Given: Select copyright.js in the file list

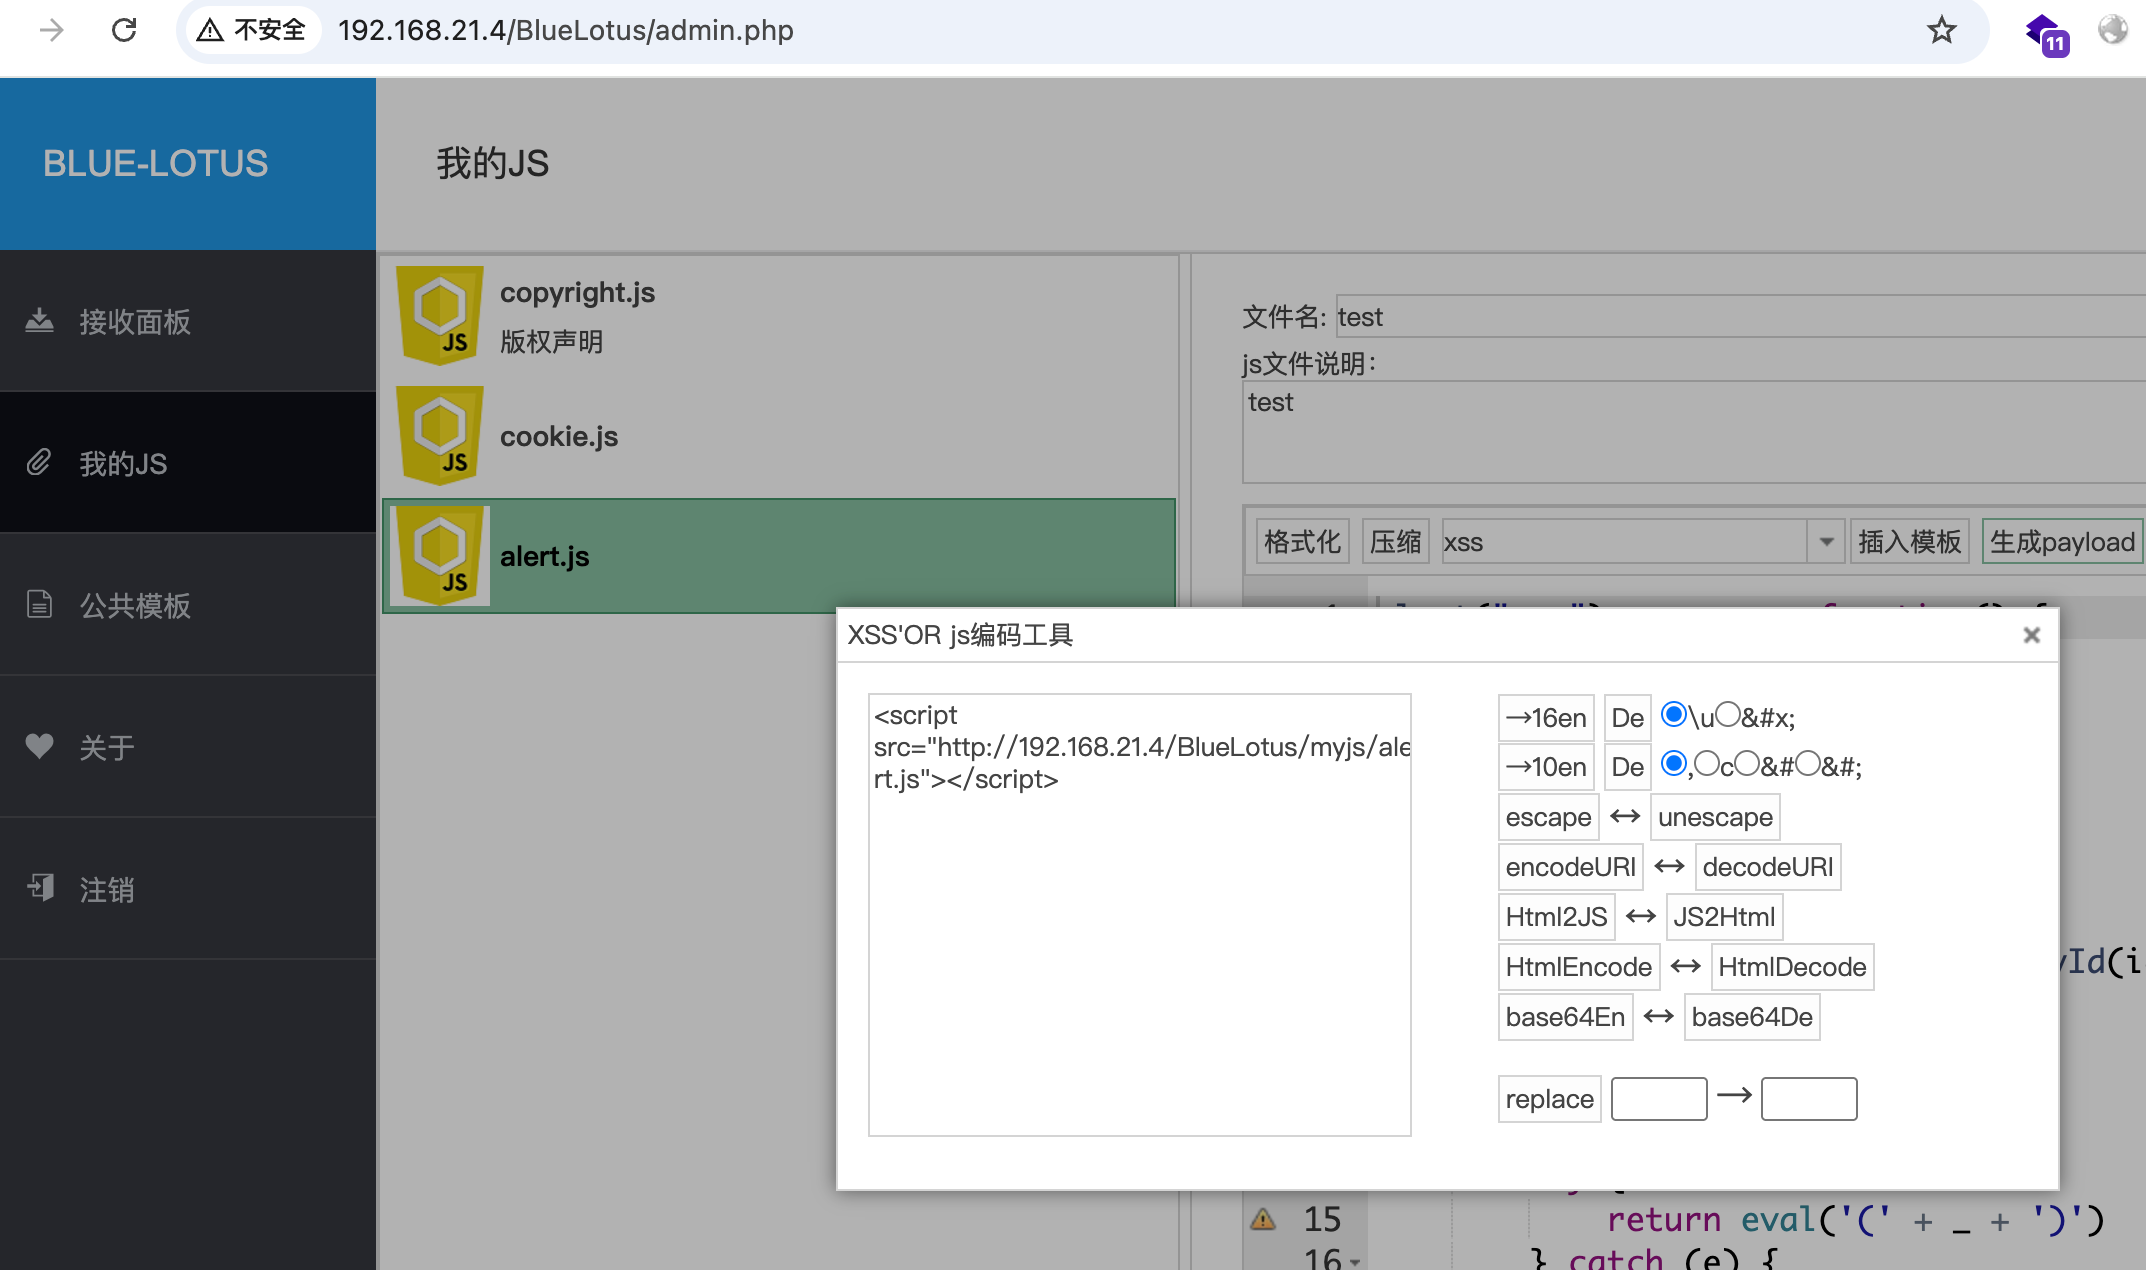Looking at the screenshot, I should tap(779, 315).
